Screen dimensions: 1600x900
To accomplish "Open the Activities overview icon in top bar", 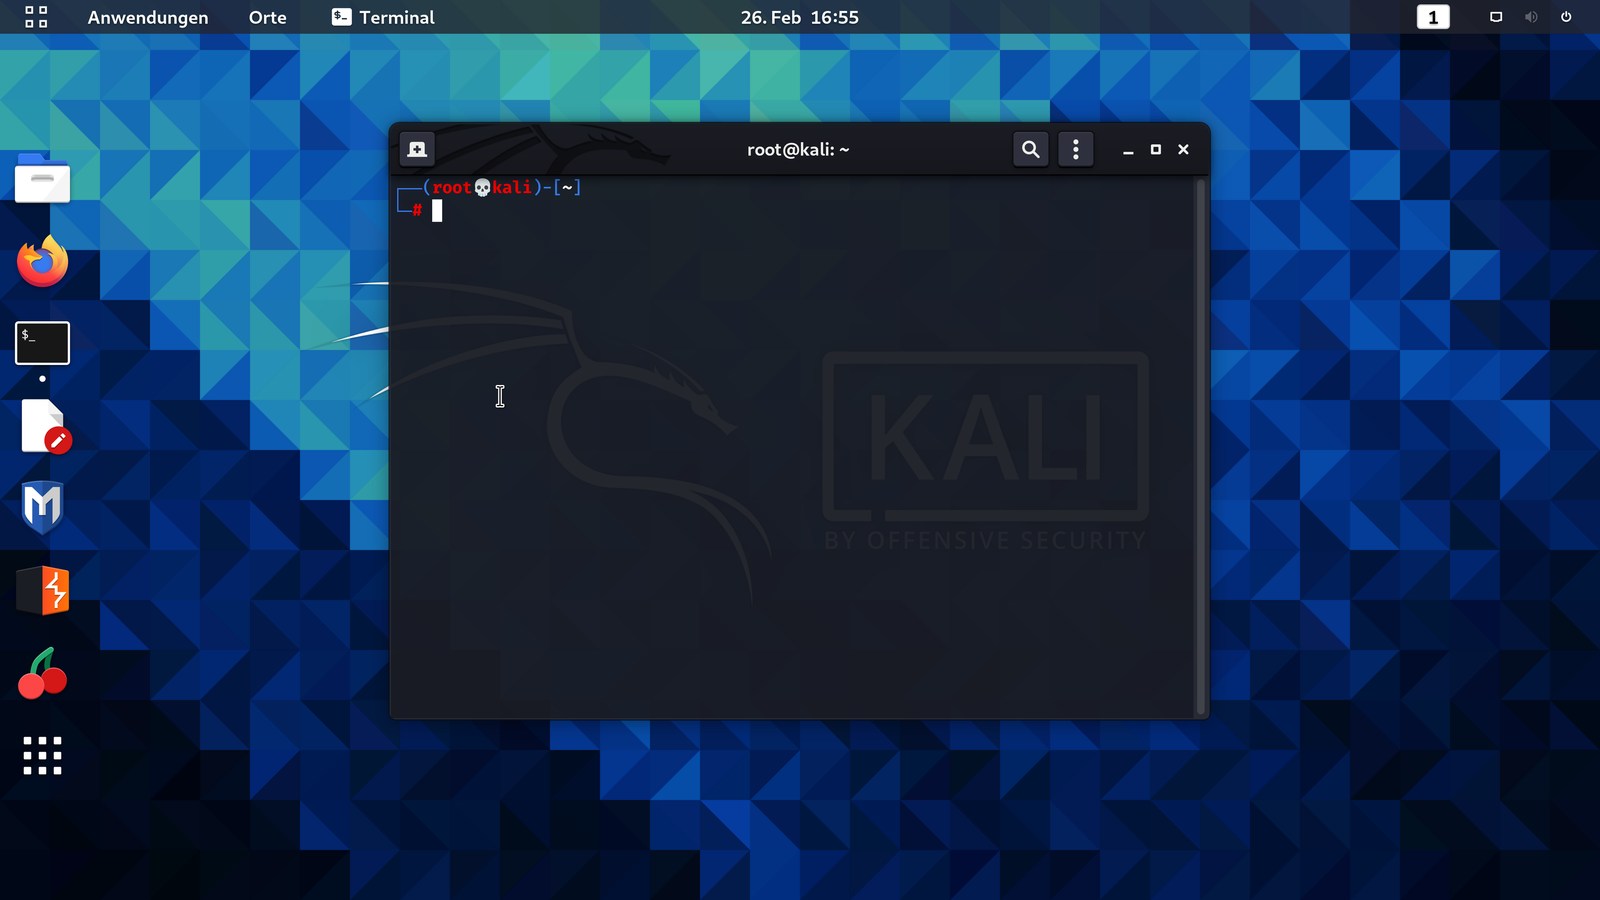I will coord(36,17).
